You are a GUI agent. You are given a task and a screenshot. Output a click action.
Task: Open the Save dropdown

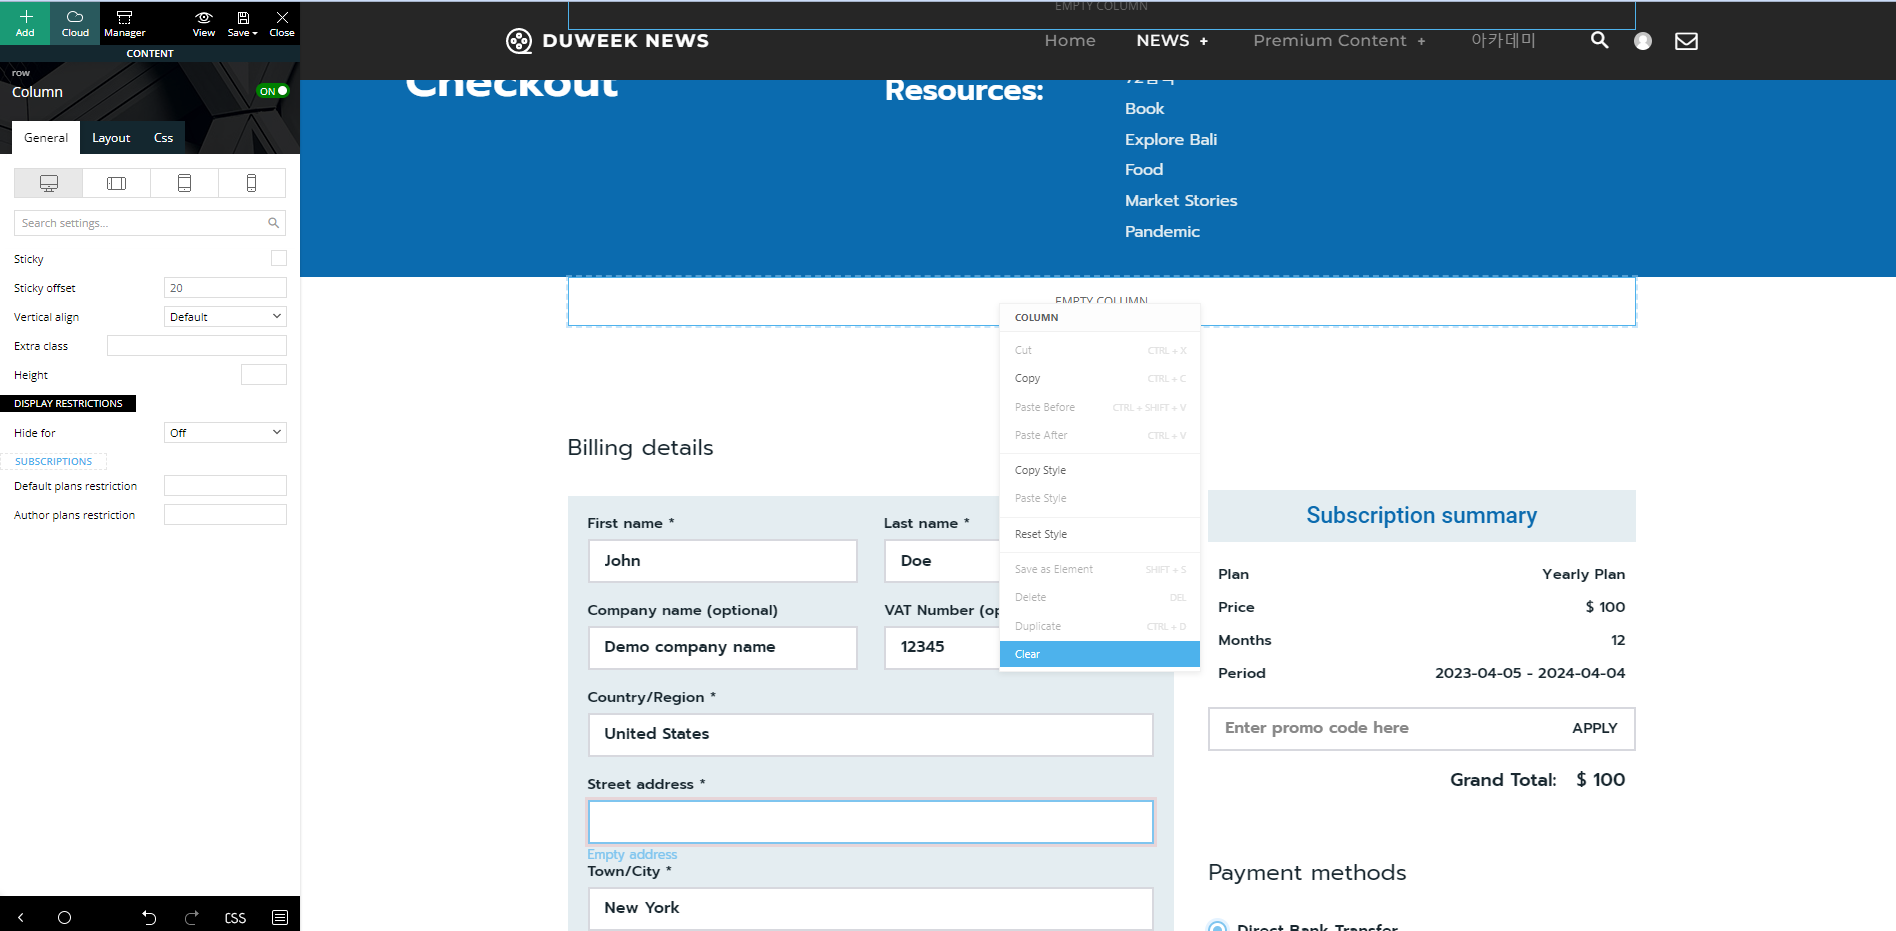point(242,23)
